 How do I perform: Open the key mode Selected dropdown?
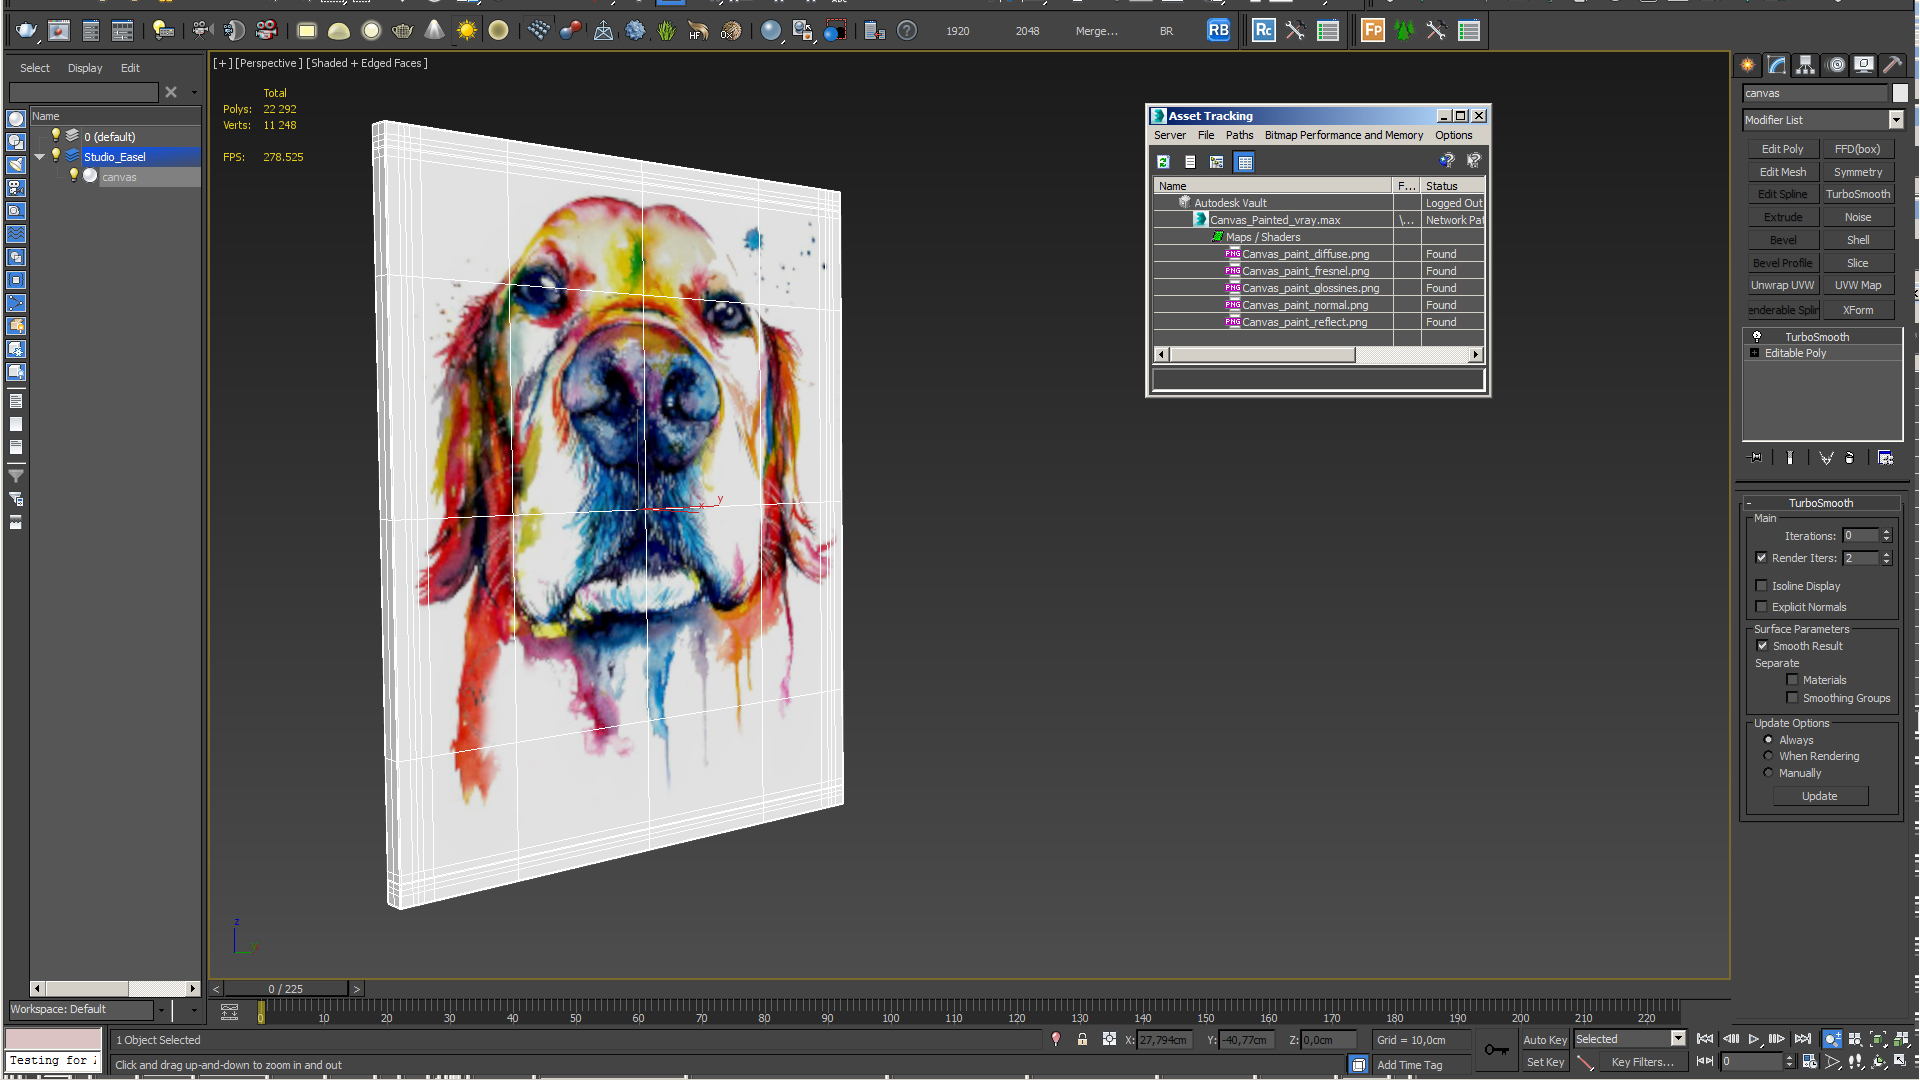click(1678, 1039)
